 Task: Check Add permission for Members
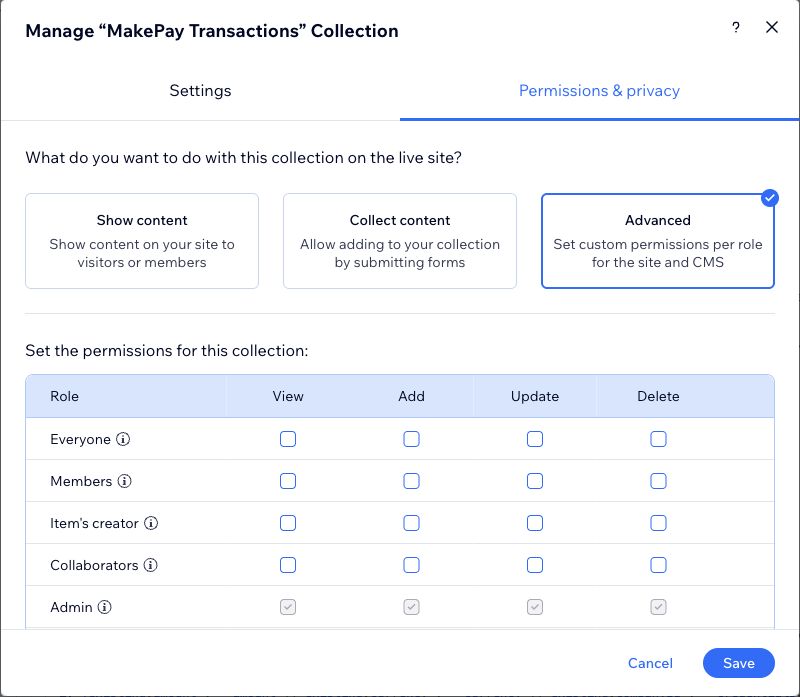tap(411, 481)
